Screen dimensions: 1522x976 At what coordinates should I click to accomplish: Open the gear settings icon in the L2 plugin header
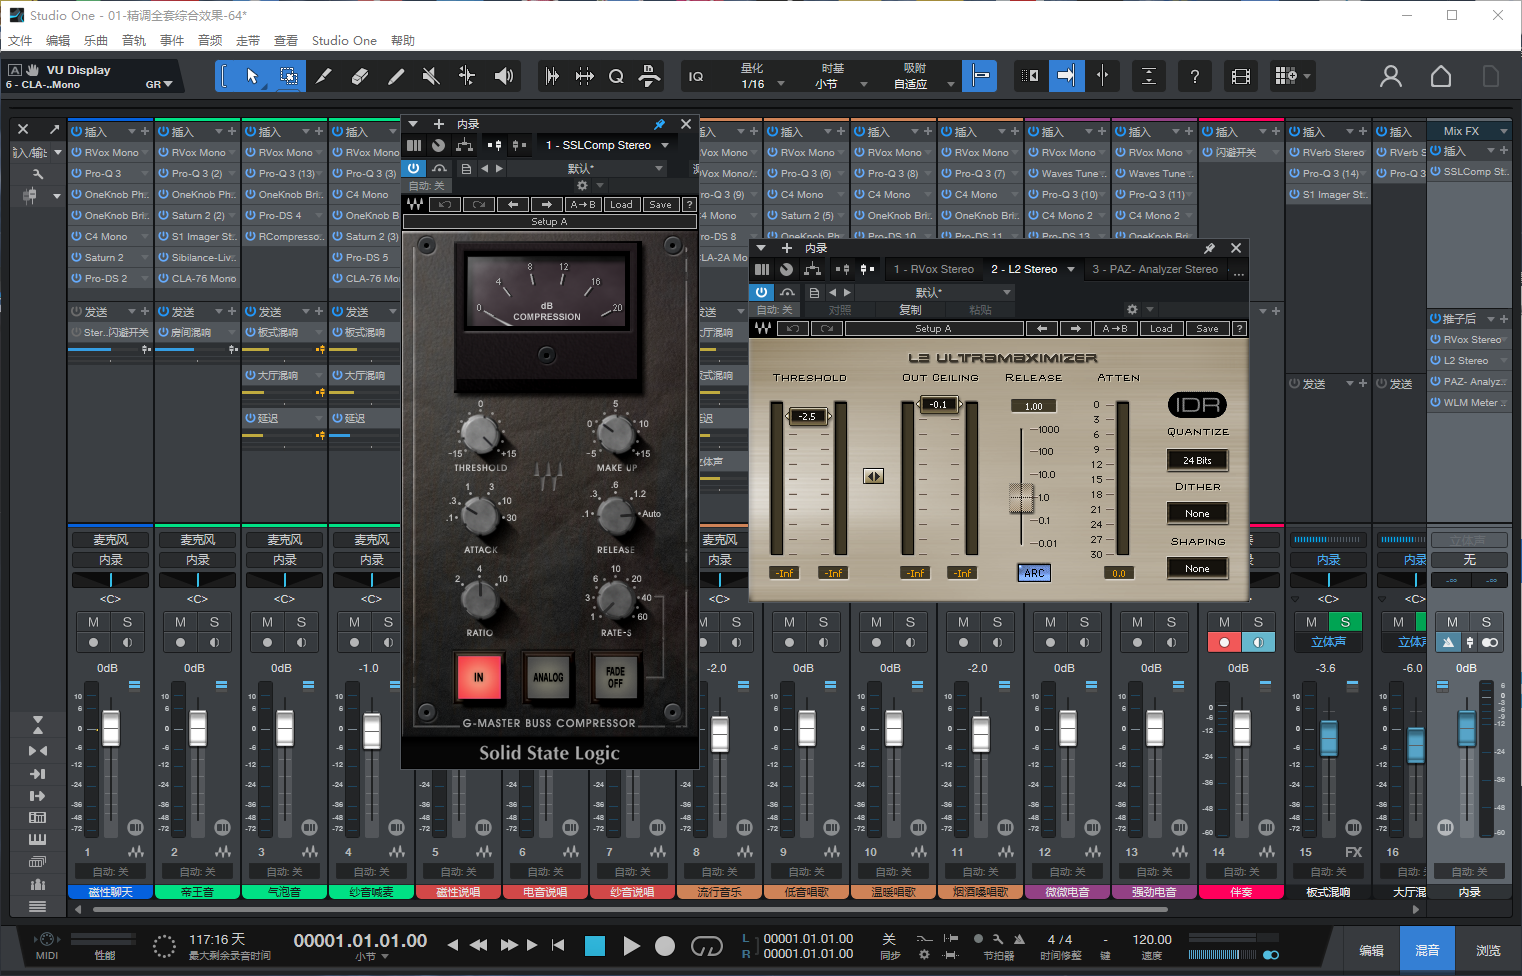click(1131, 309)
